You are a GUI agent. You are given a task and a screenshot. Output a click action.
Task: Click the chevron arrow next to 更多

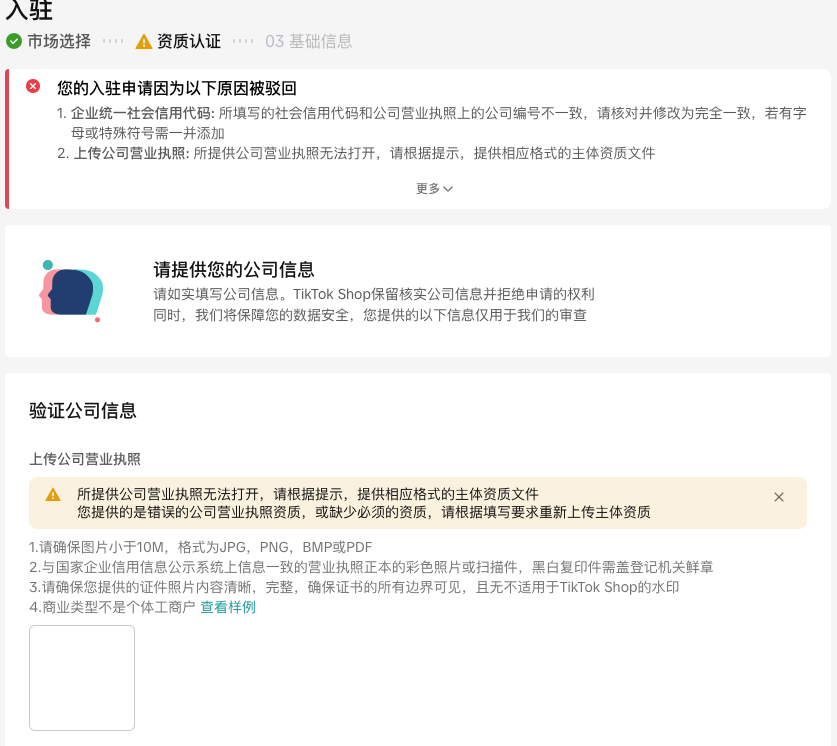click(x=448, y=189)
